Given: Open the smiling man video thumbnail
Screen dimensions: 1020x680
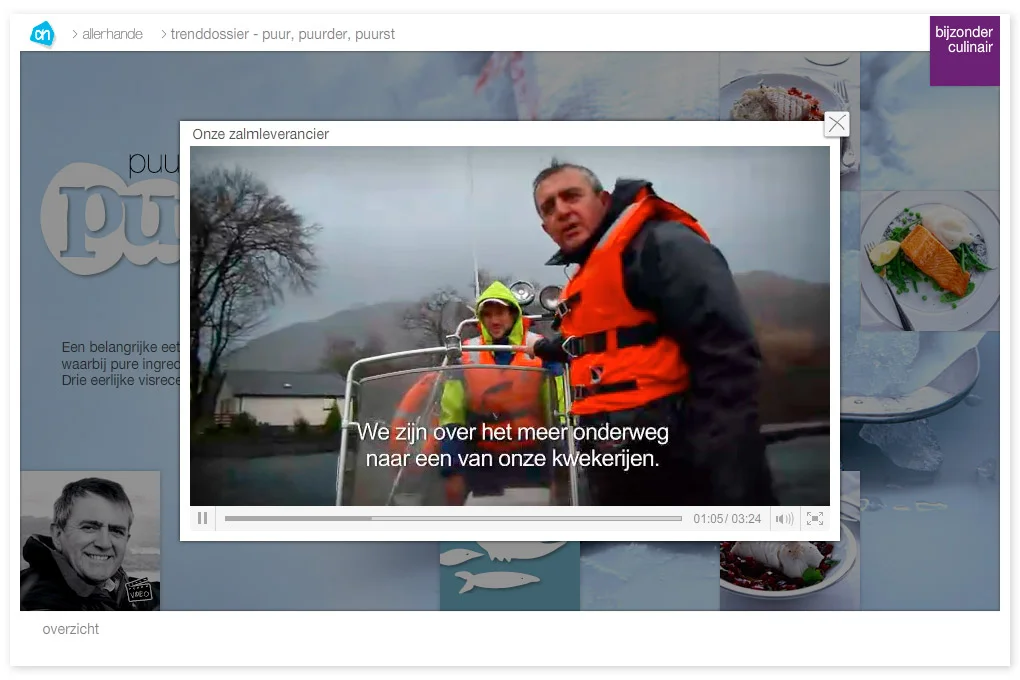Looking at the screenshot, I should 90,541.
